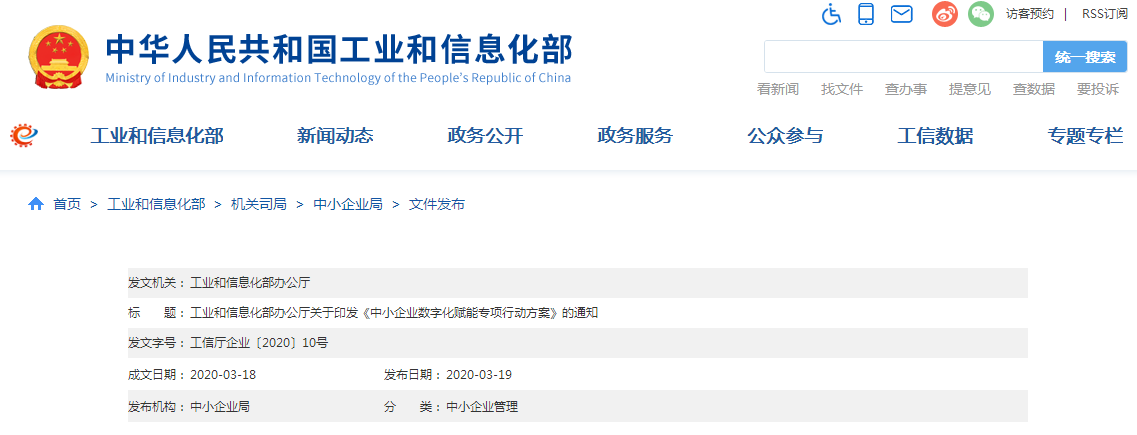
Task: Open the WeChat icon
Action: (x=981, y=14)
